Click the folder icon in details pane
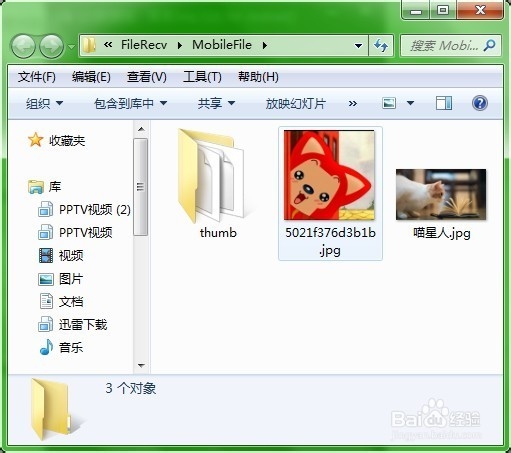 [52, 410]
